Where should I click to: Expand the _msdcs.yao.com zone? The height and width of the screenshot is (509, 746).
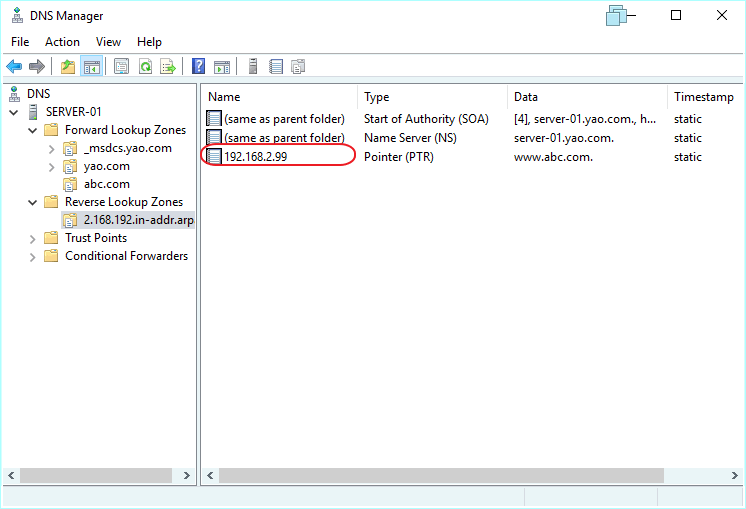[51, 149]
